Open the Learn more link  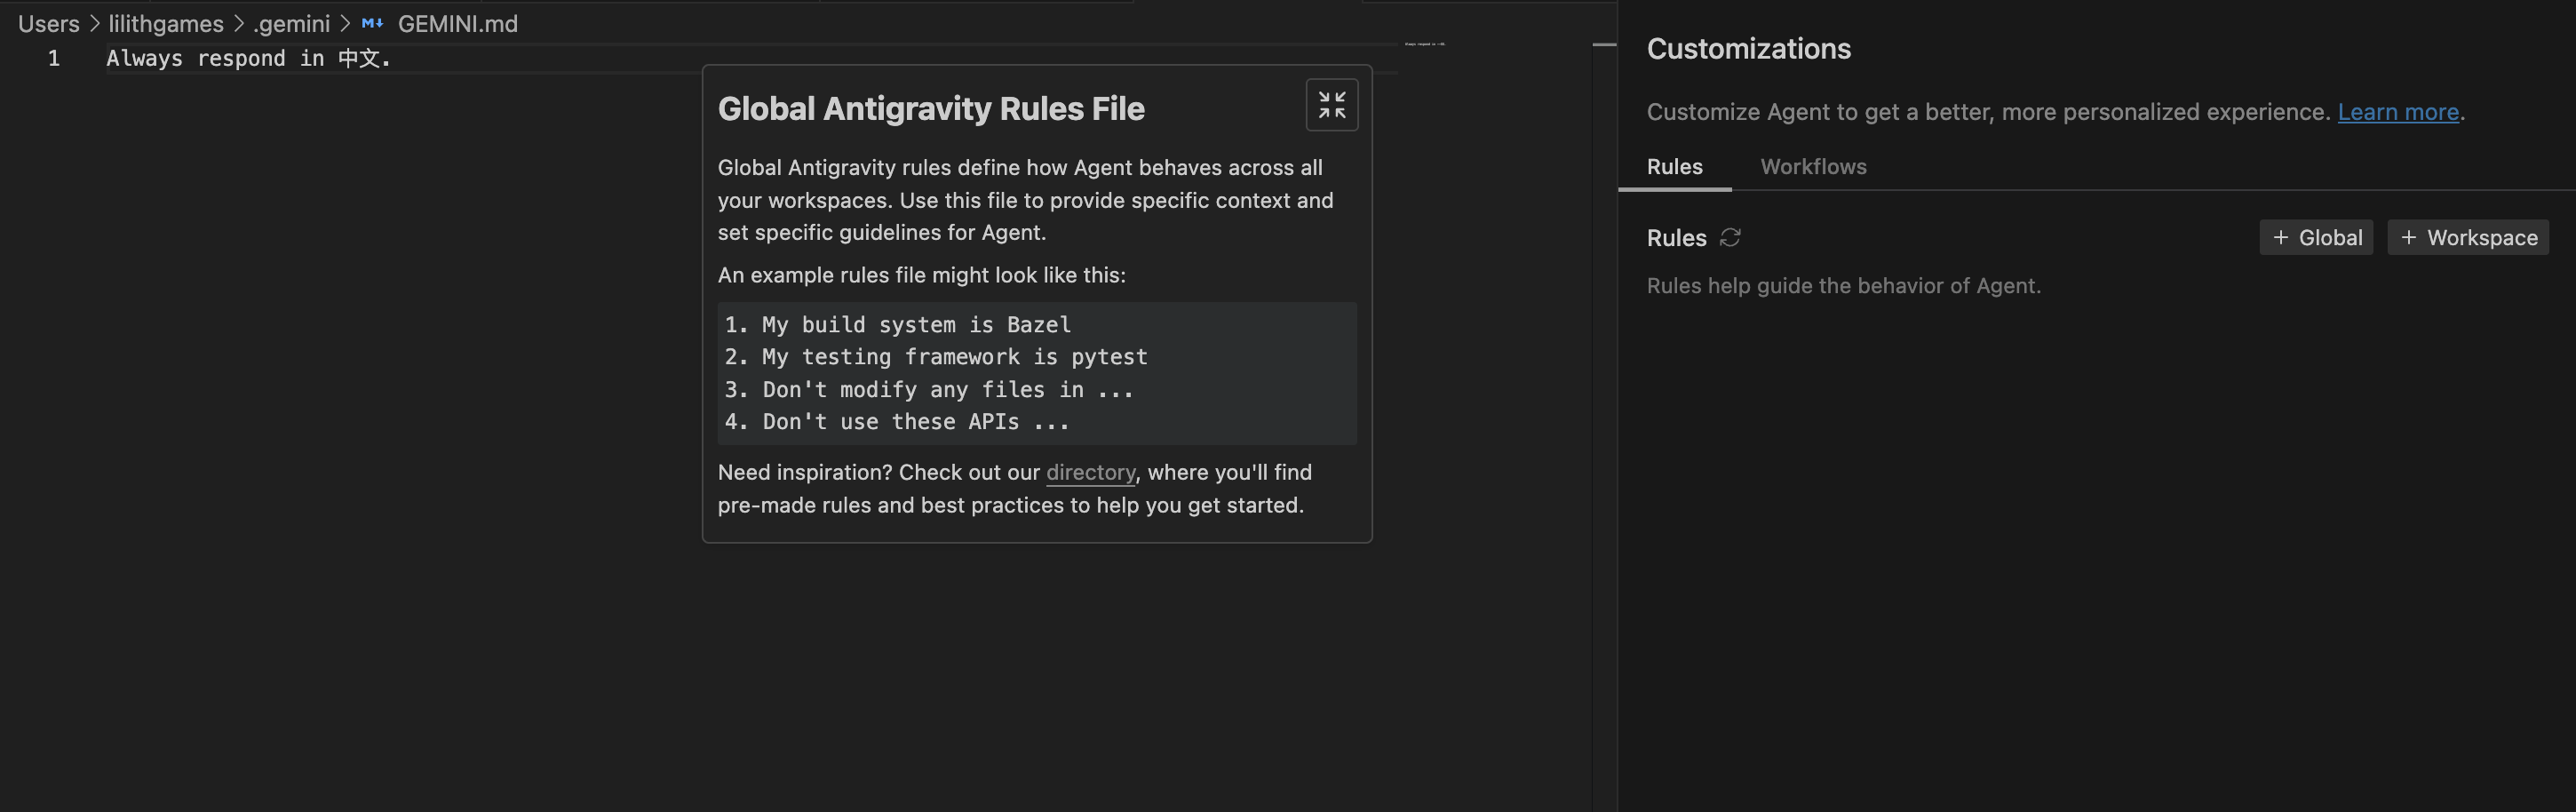pos(2397,112)
